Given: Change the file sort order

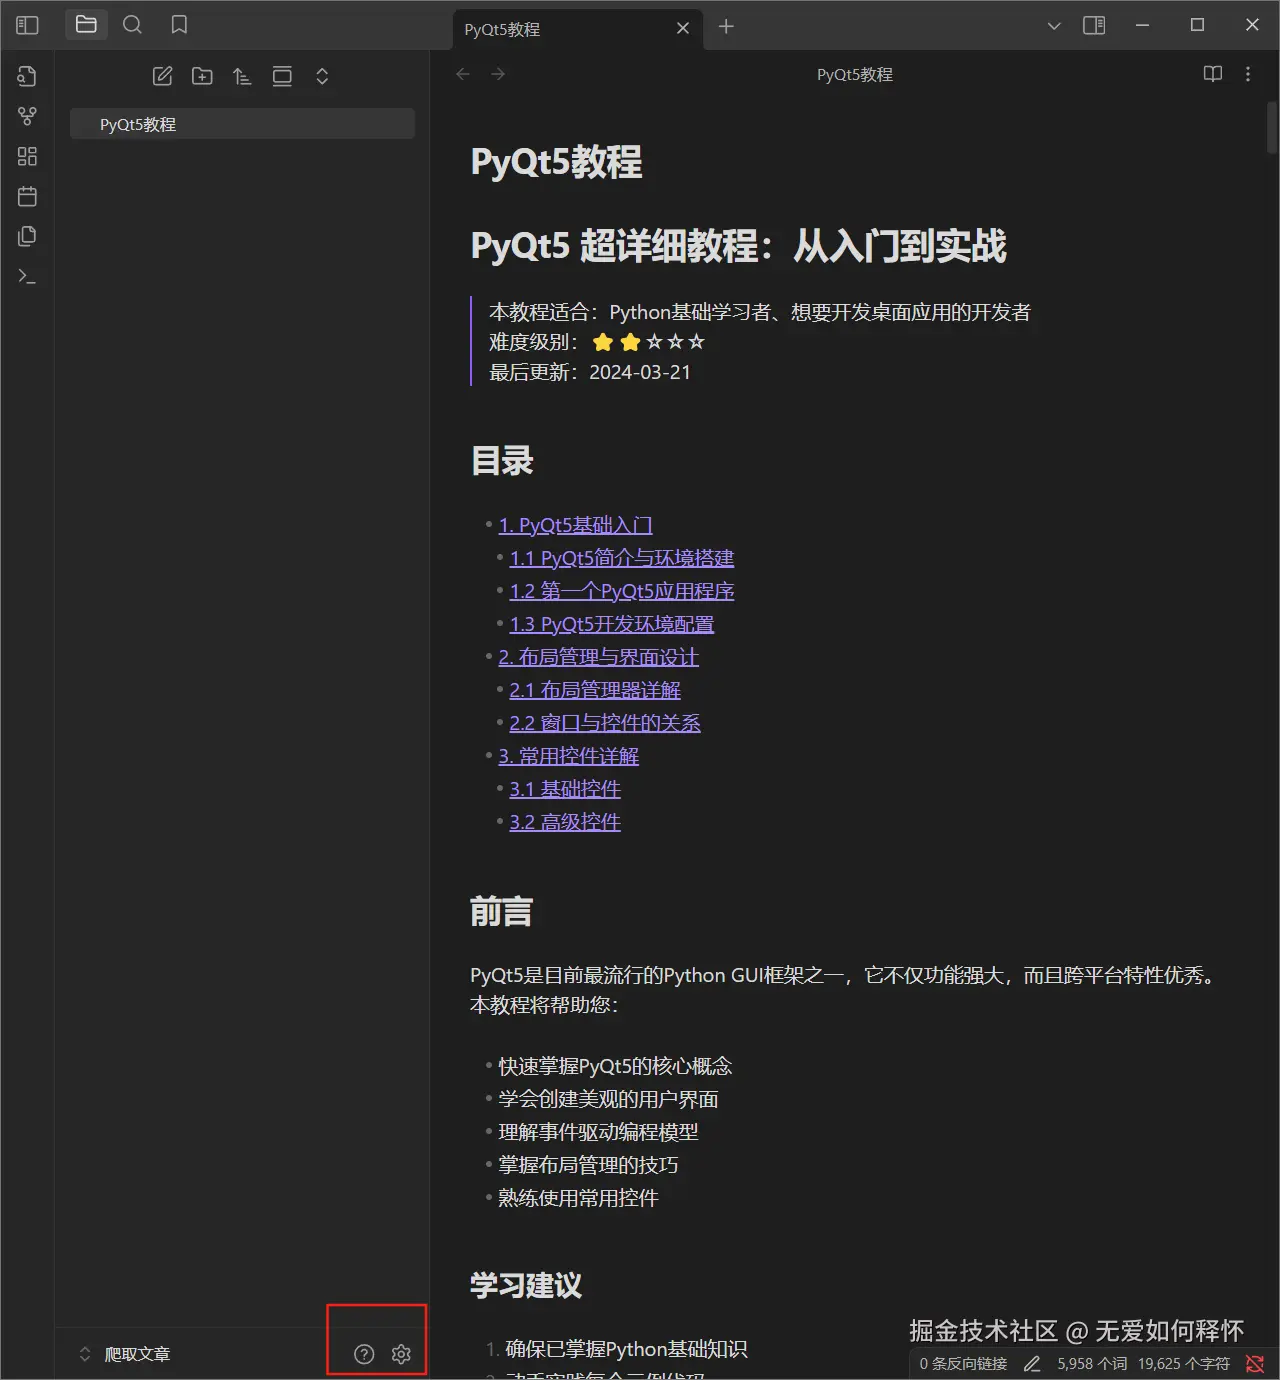Looking at the screenshot, I should pyautogui.click(x=242, y=76).
